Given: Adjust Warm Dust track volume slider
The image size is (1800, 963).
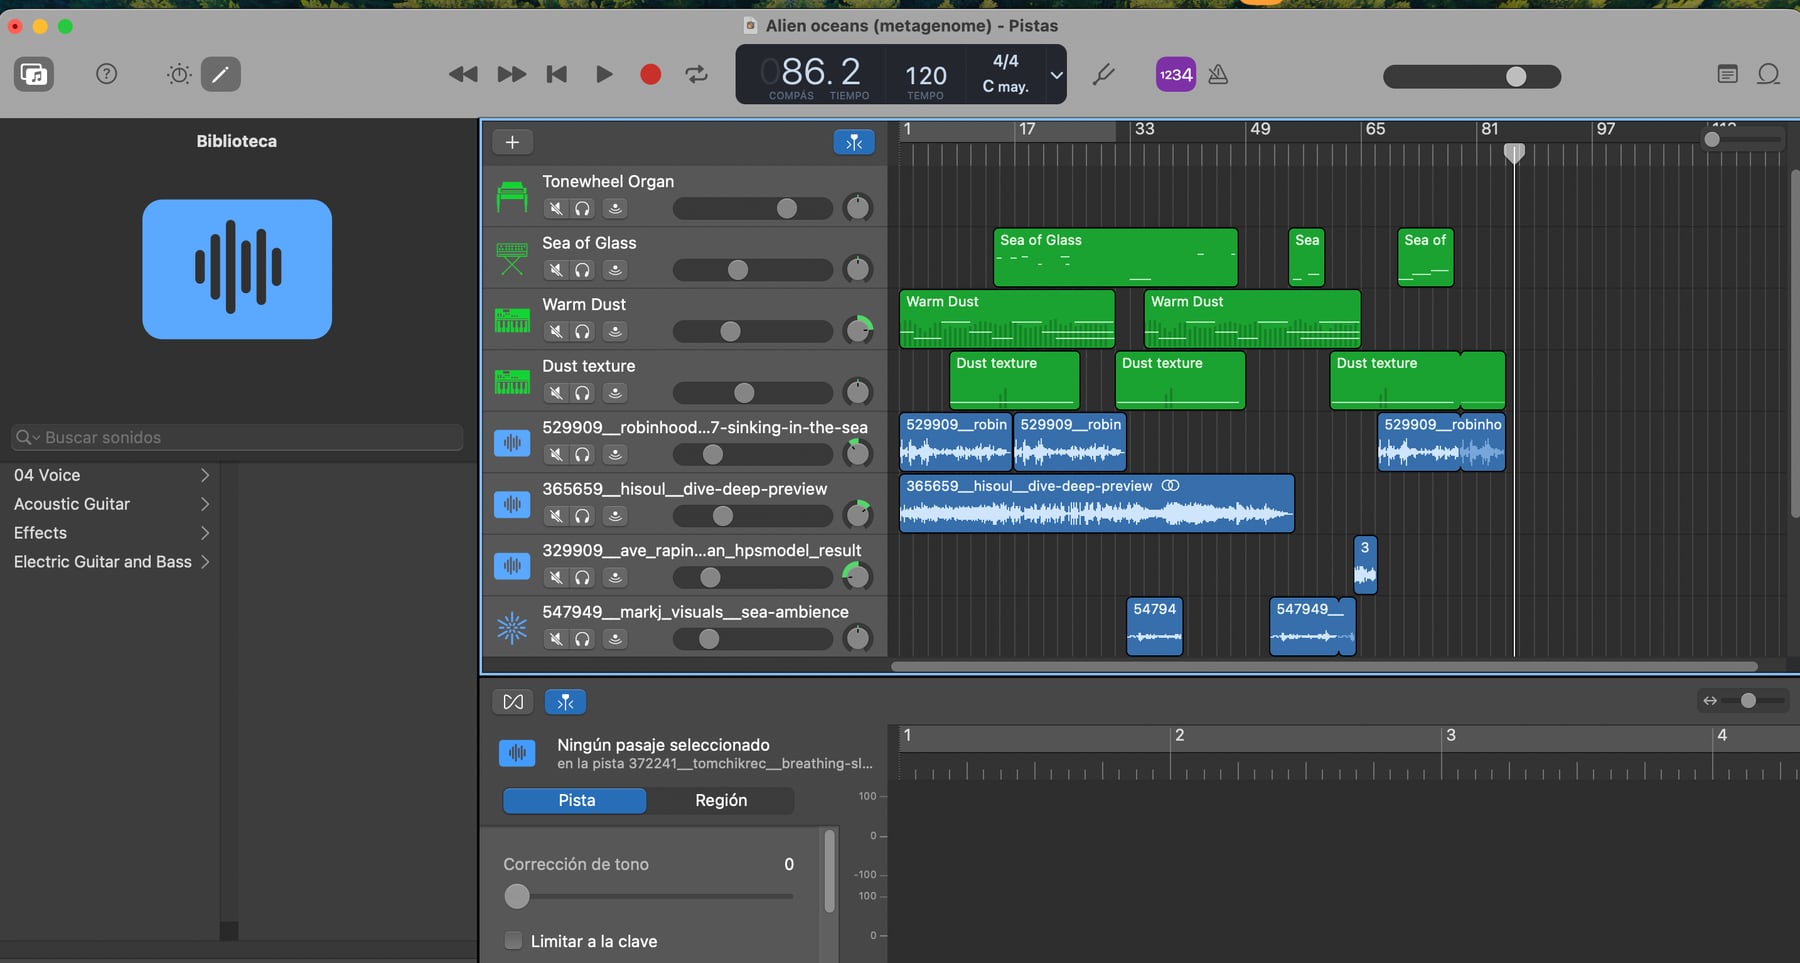Looking at the screenshot, I should pos(752,331).
